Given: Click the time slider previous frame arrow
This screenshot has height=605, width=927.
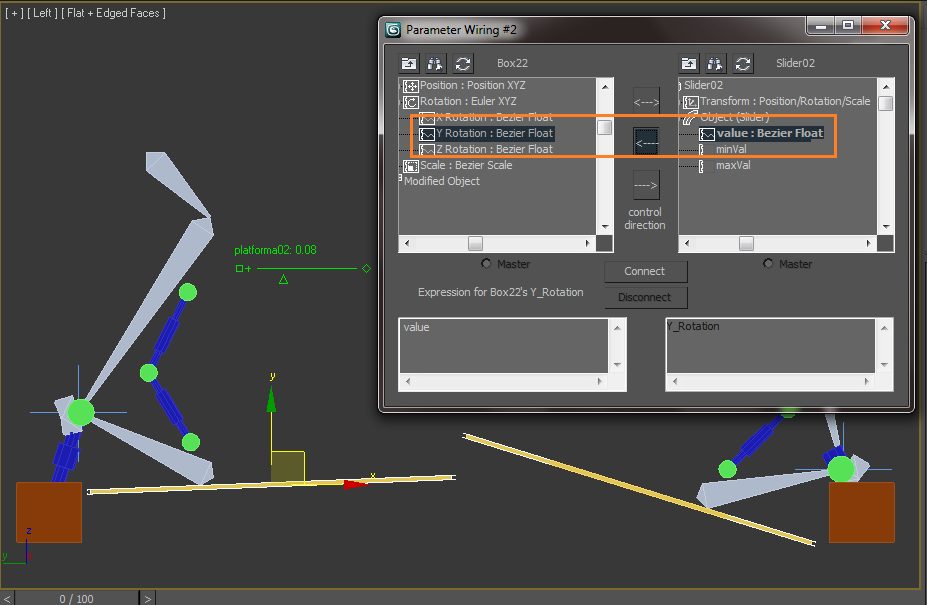Looking at the screenshot, I should coord(7,598).
